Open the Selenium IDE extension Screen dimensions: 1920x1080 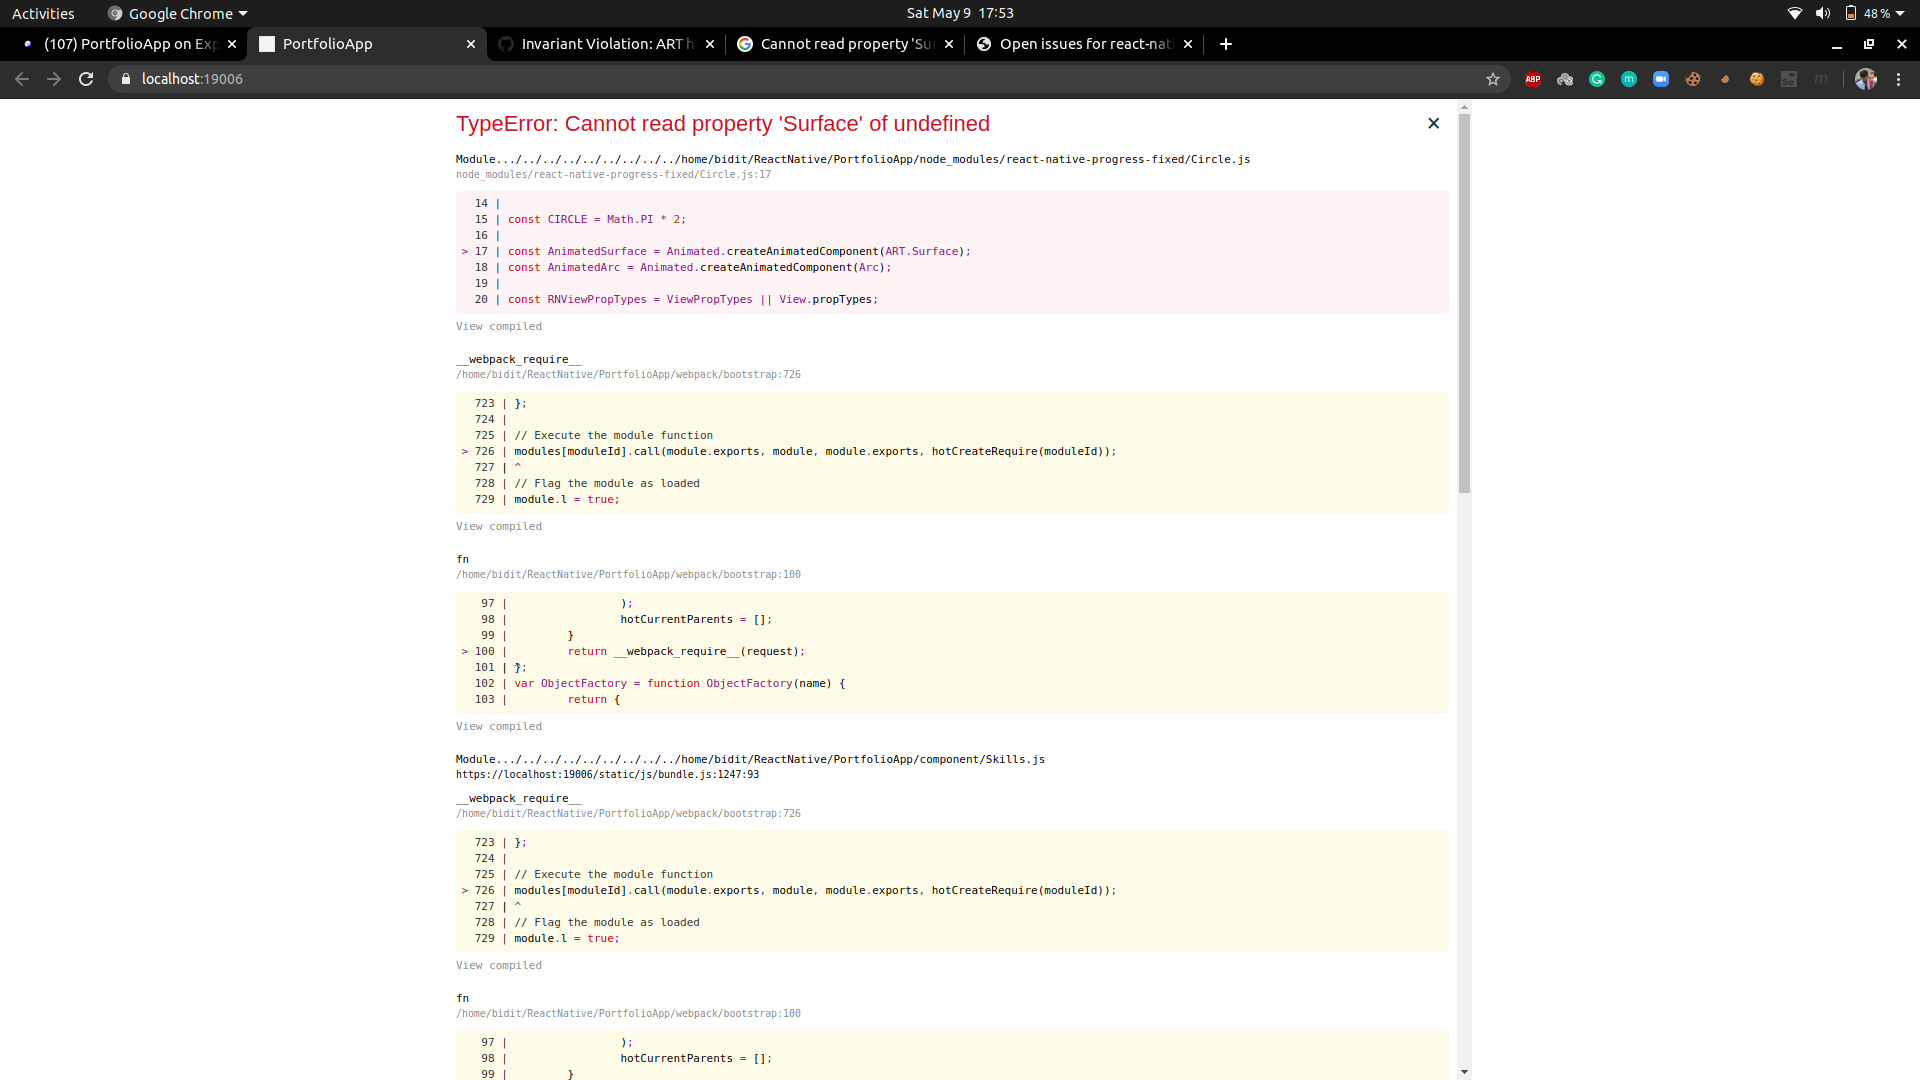click(1789, 79)
